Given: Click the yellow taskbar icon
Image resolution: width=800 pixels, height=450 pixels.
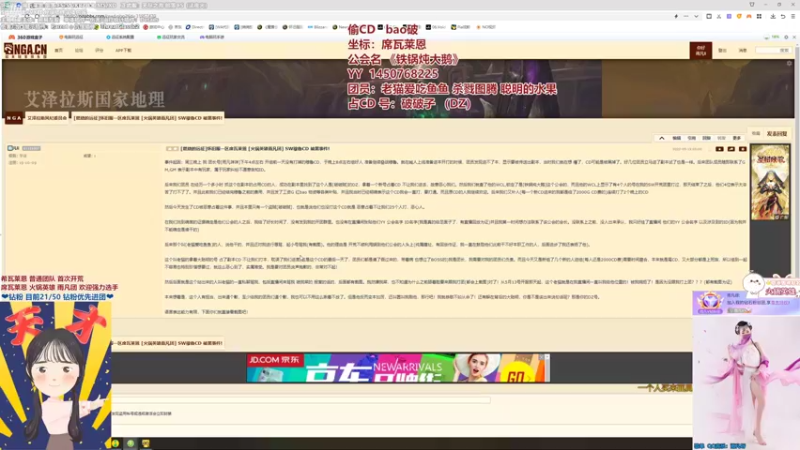Looking at the screenshot, I should pos(145,443).
